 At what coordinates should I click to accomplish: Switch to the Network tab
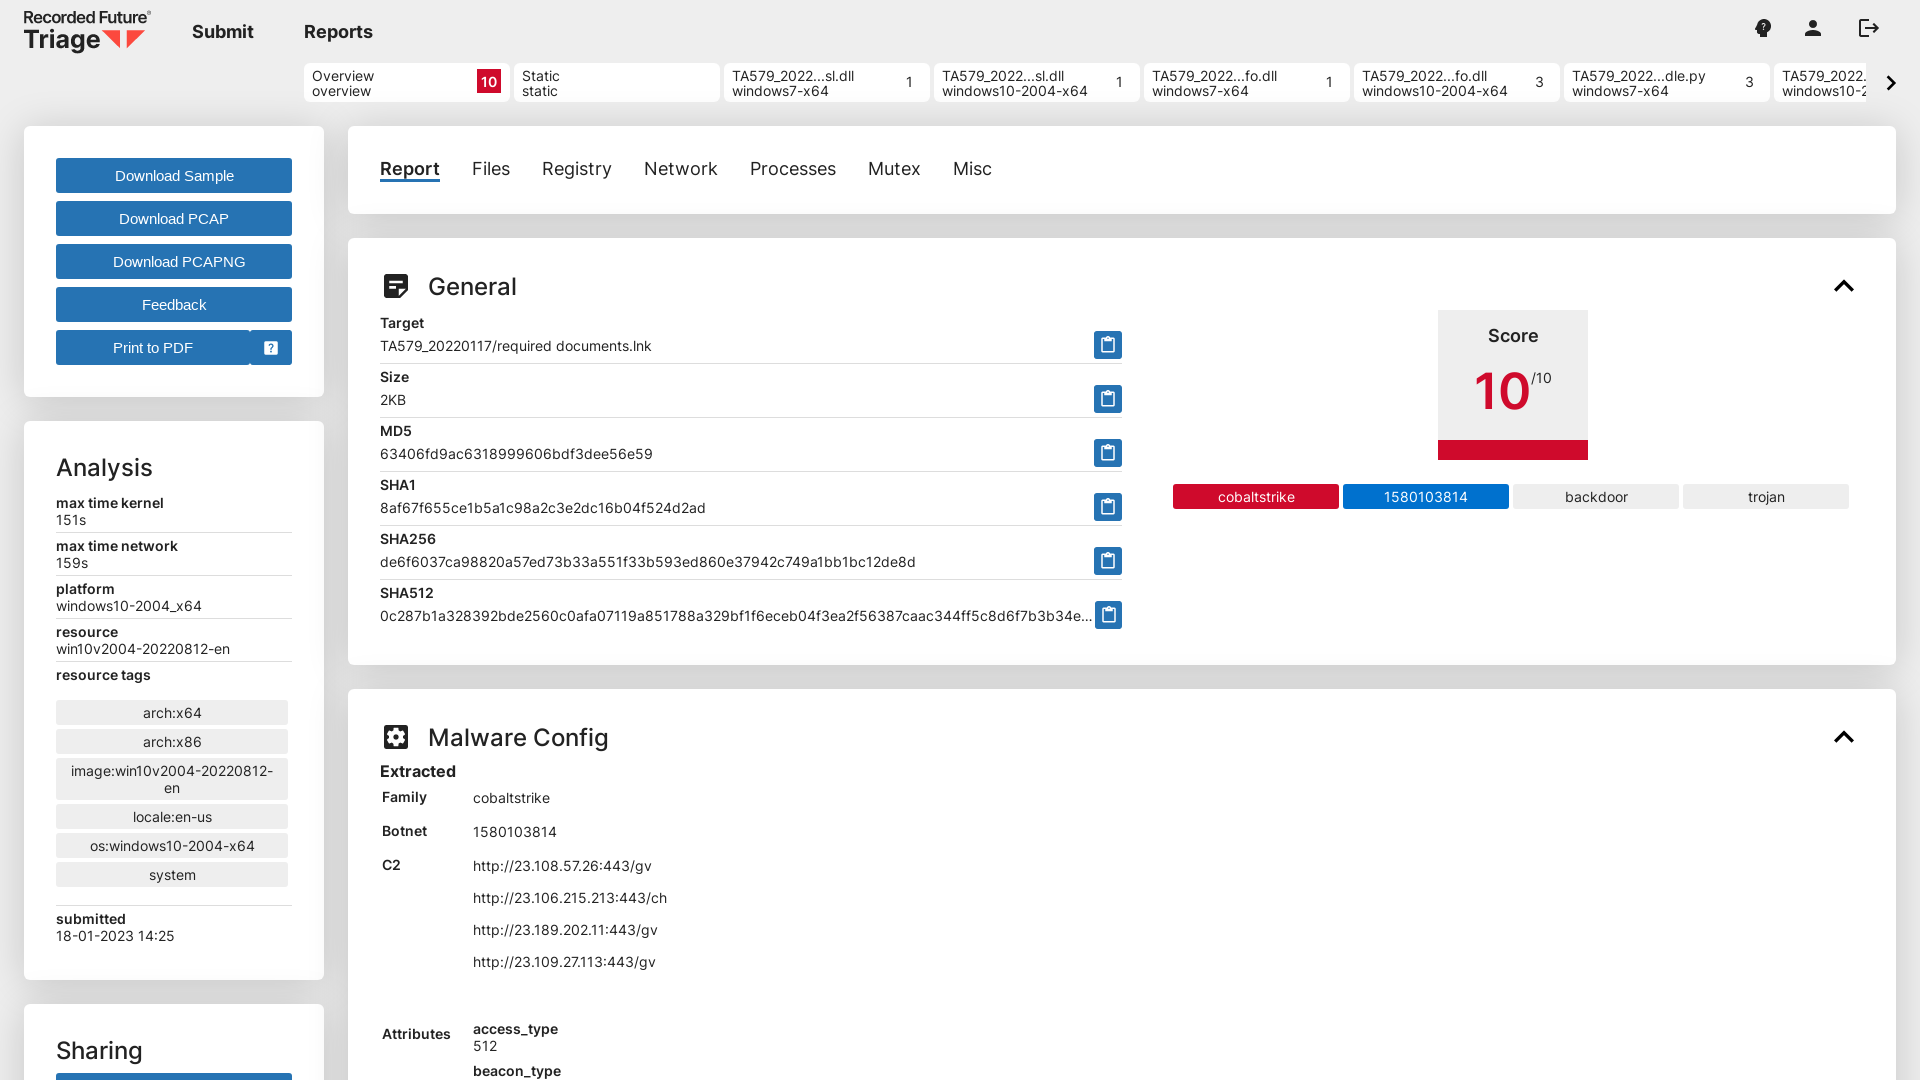pyautogui.click(x=681, y=169)
